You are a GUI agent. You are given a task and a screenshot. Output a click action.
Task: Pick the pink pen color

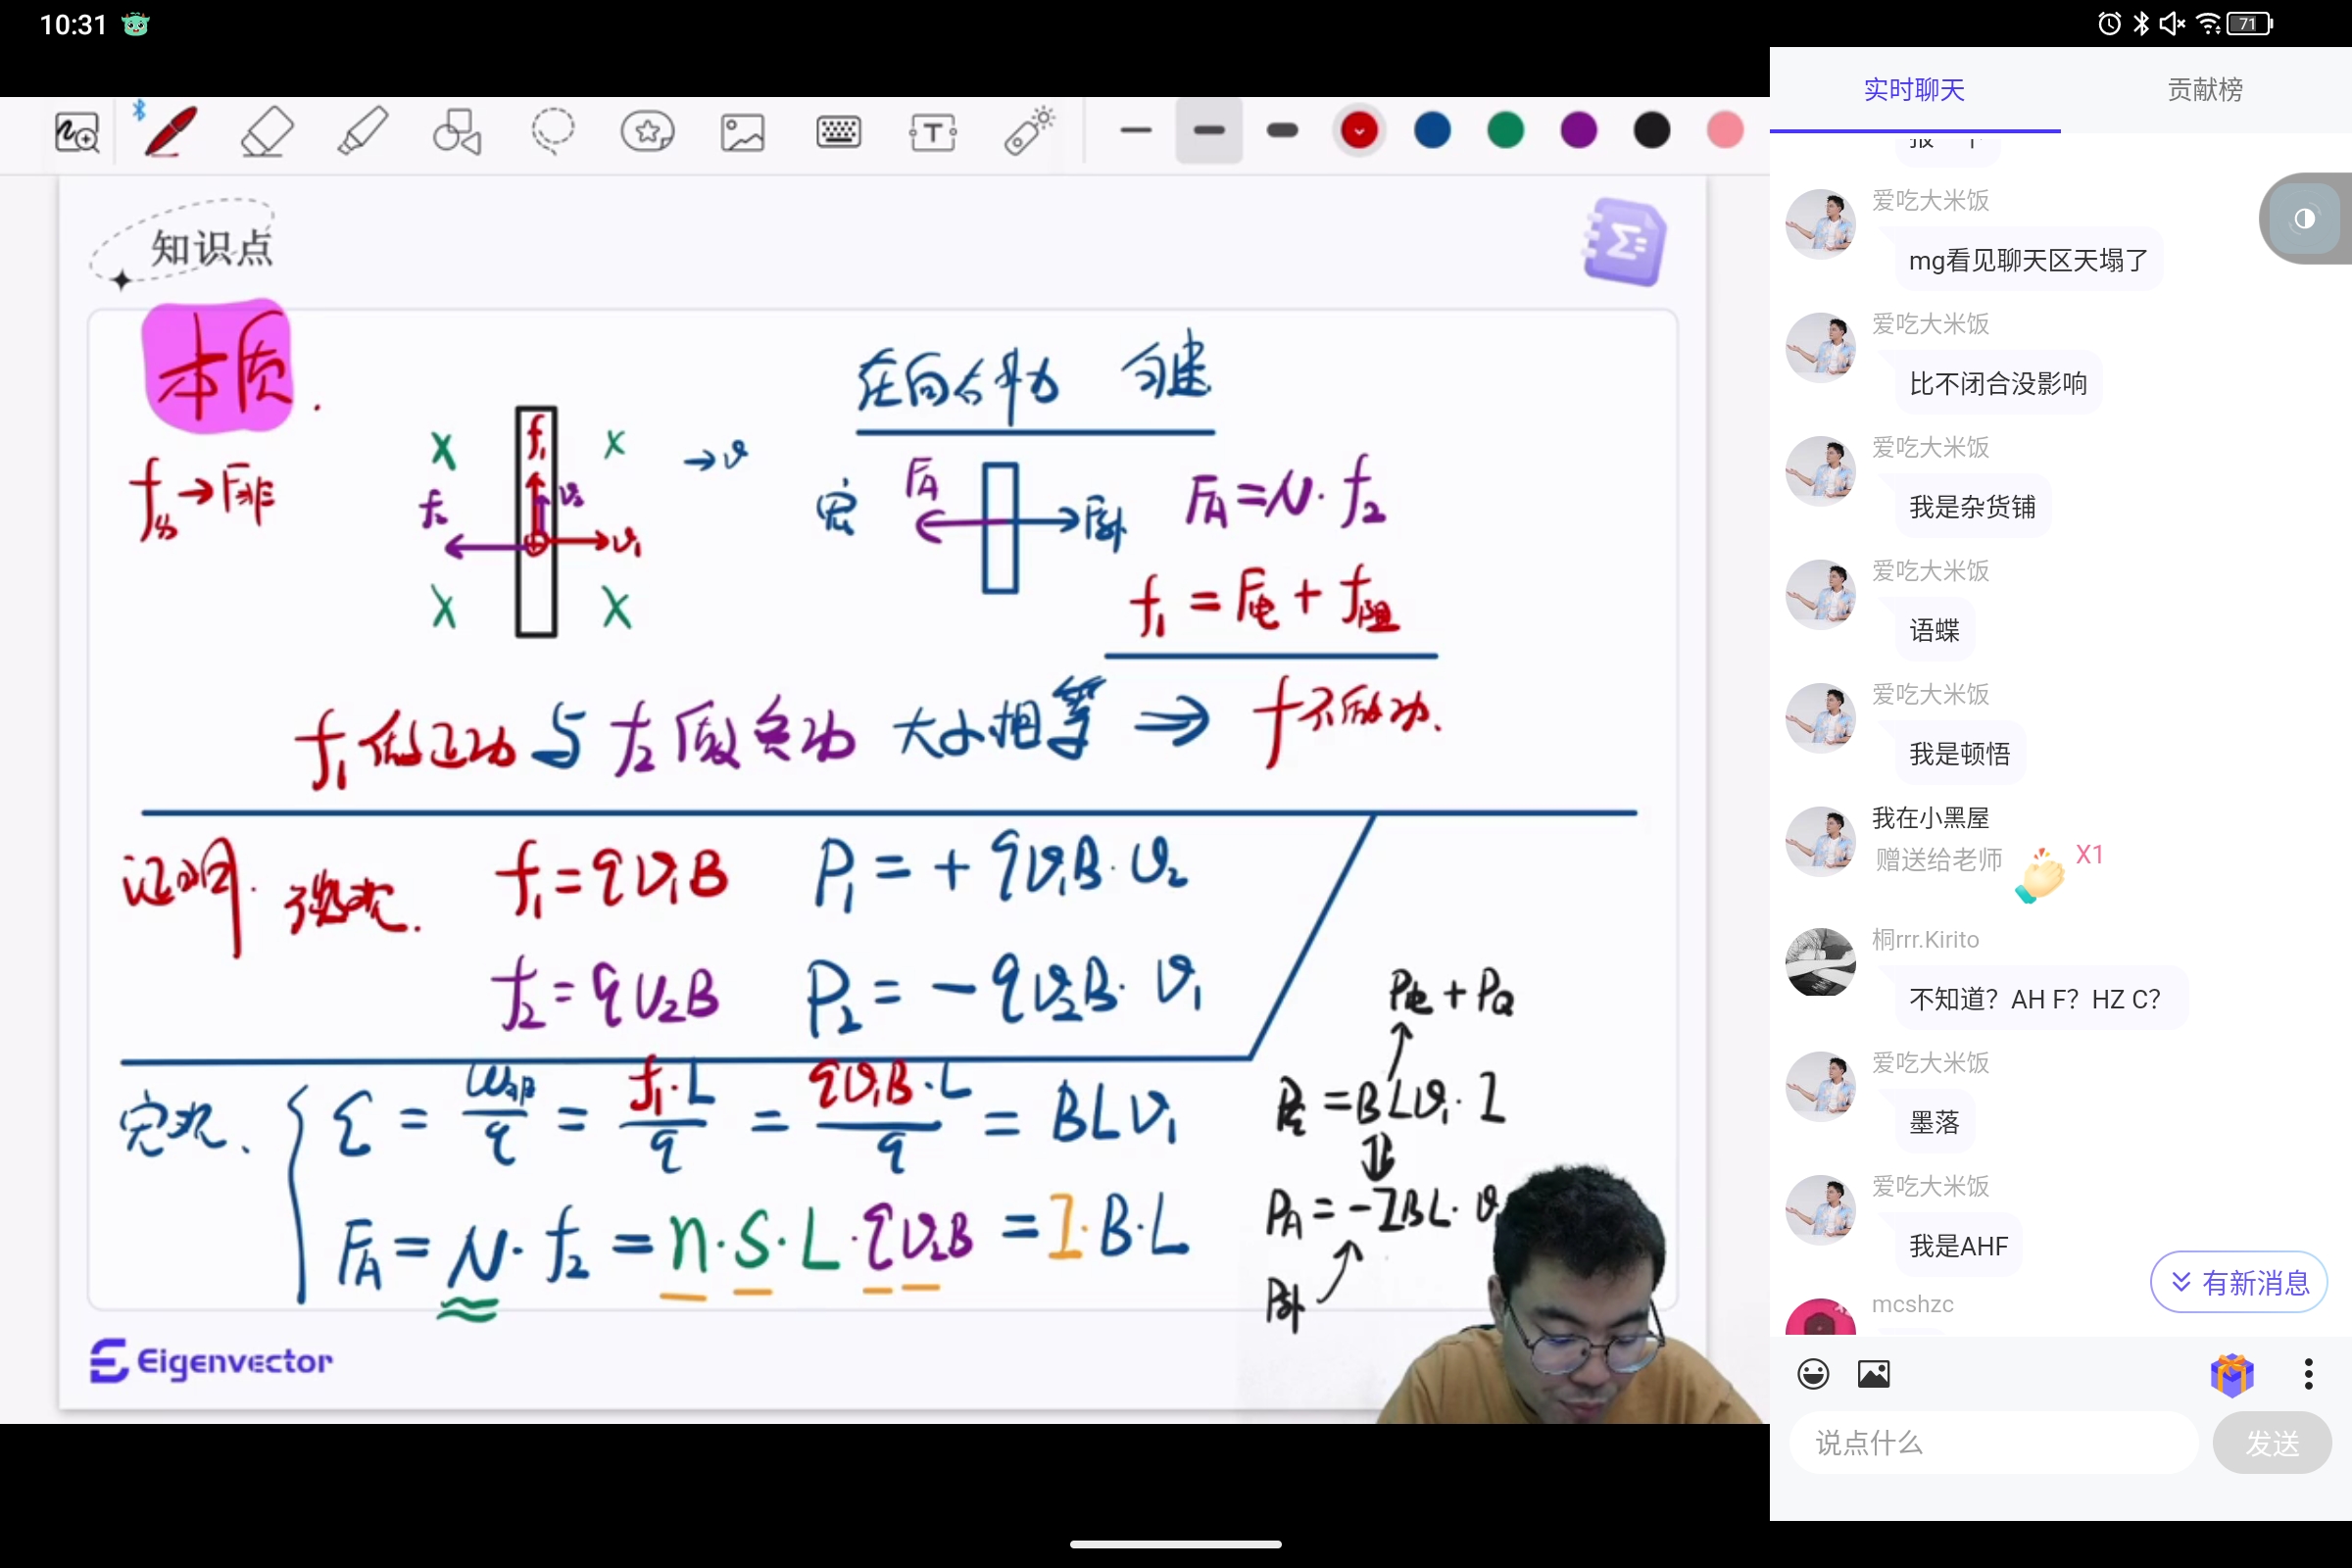[x=1724, y=130]
